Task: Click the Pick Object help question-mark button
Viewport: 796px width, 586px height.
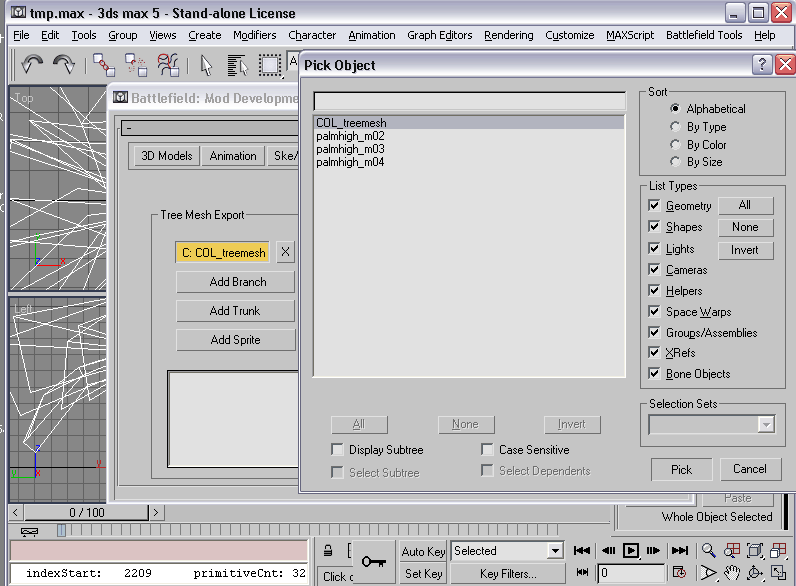Action: (761, 65)
